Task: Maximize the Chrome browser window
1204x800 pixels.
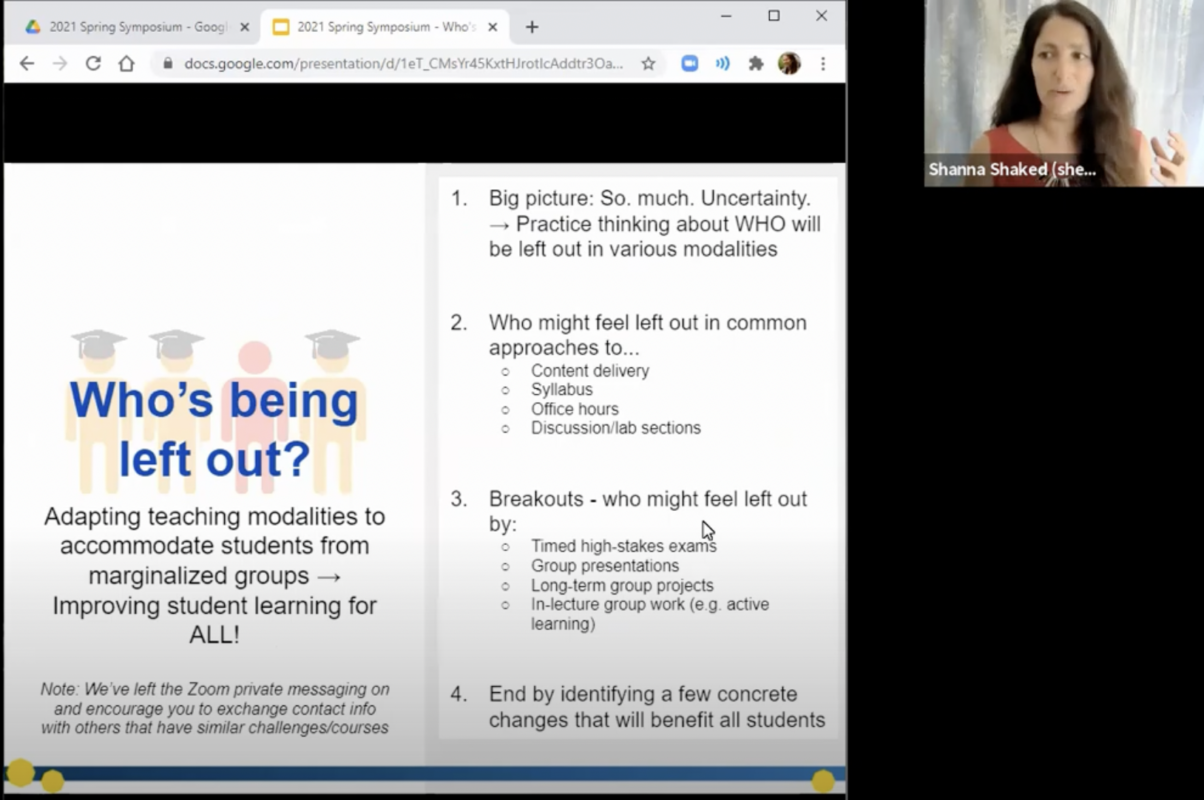Action: 774,16
